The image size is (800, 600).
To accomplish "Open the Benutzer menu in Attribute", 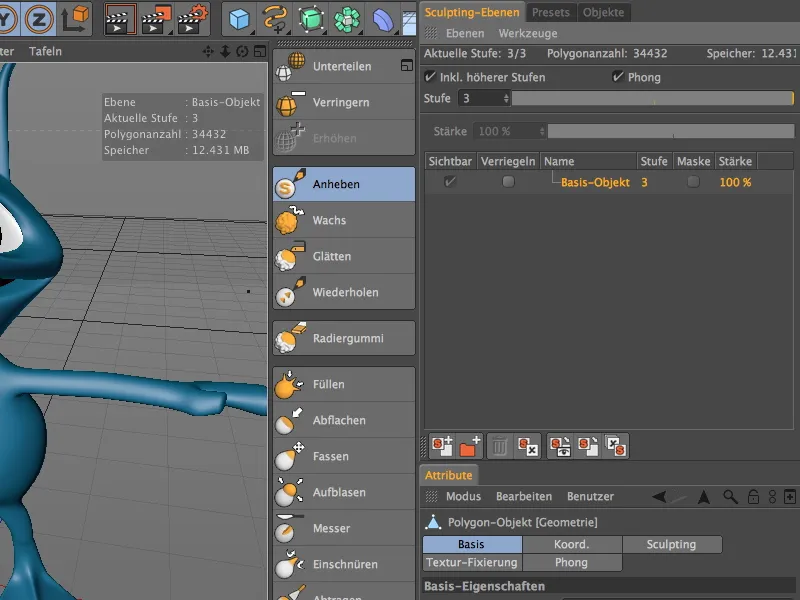I will point(590,496).
